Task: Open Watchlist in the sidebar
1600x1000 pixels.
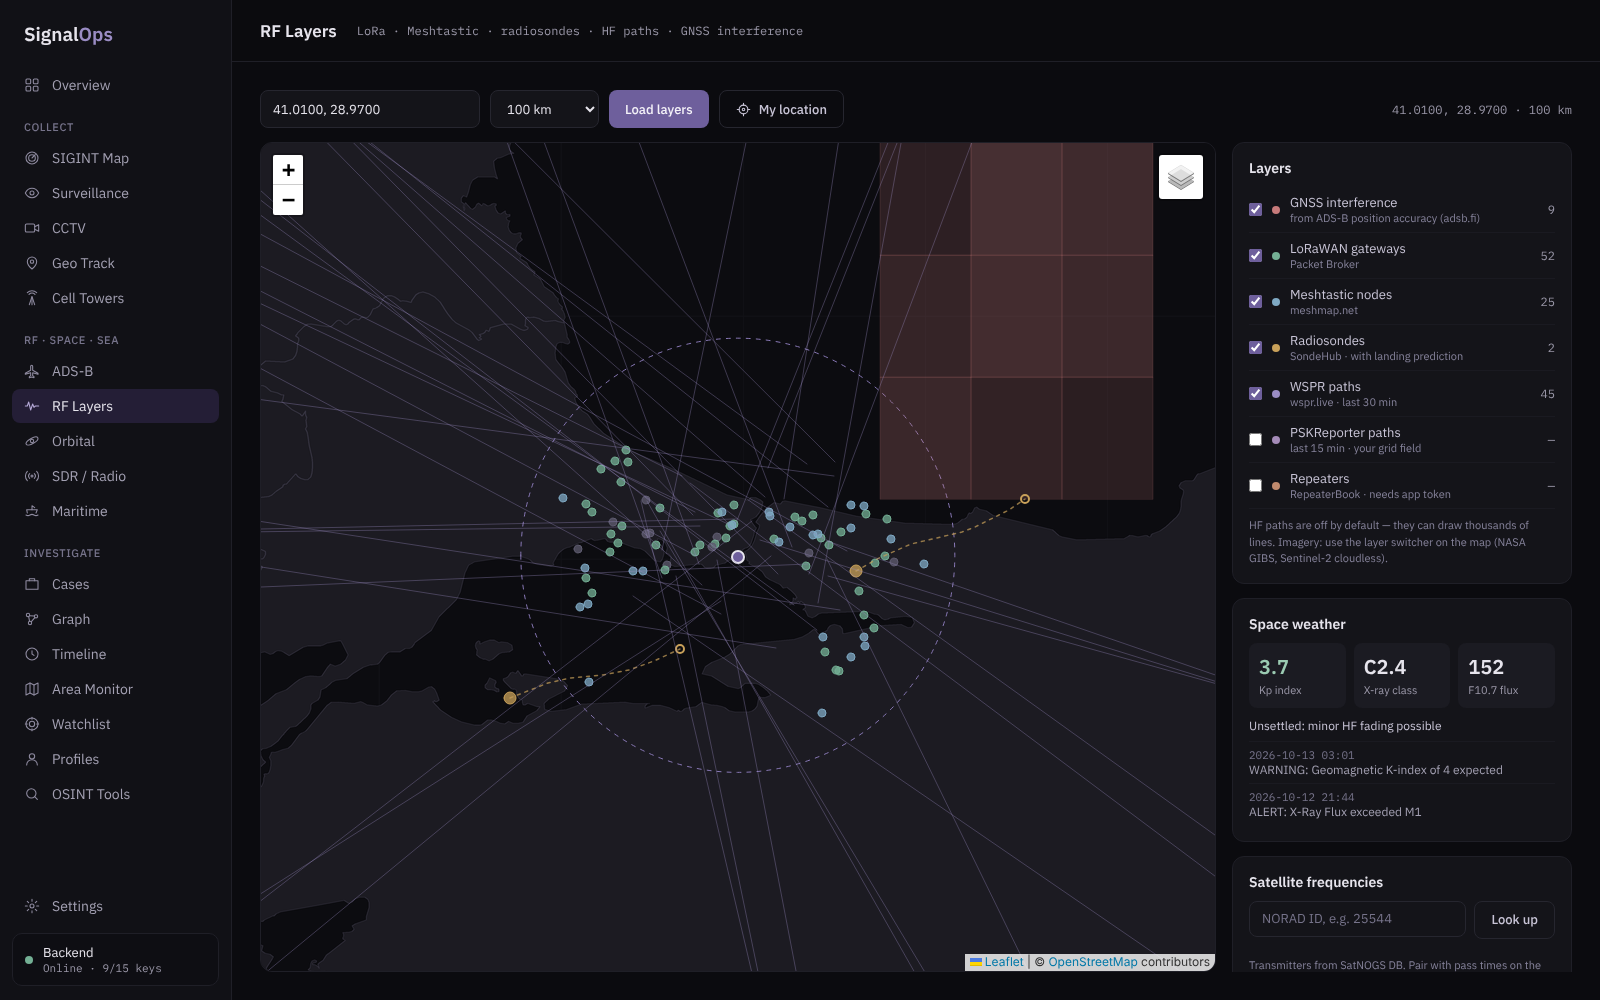Action: 115,724
